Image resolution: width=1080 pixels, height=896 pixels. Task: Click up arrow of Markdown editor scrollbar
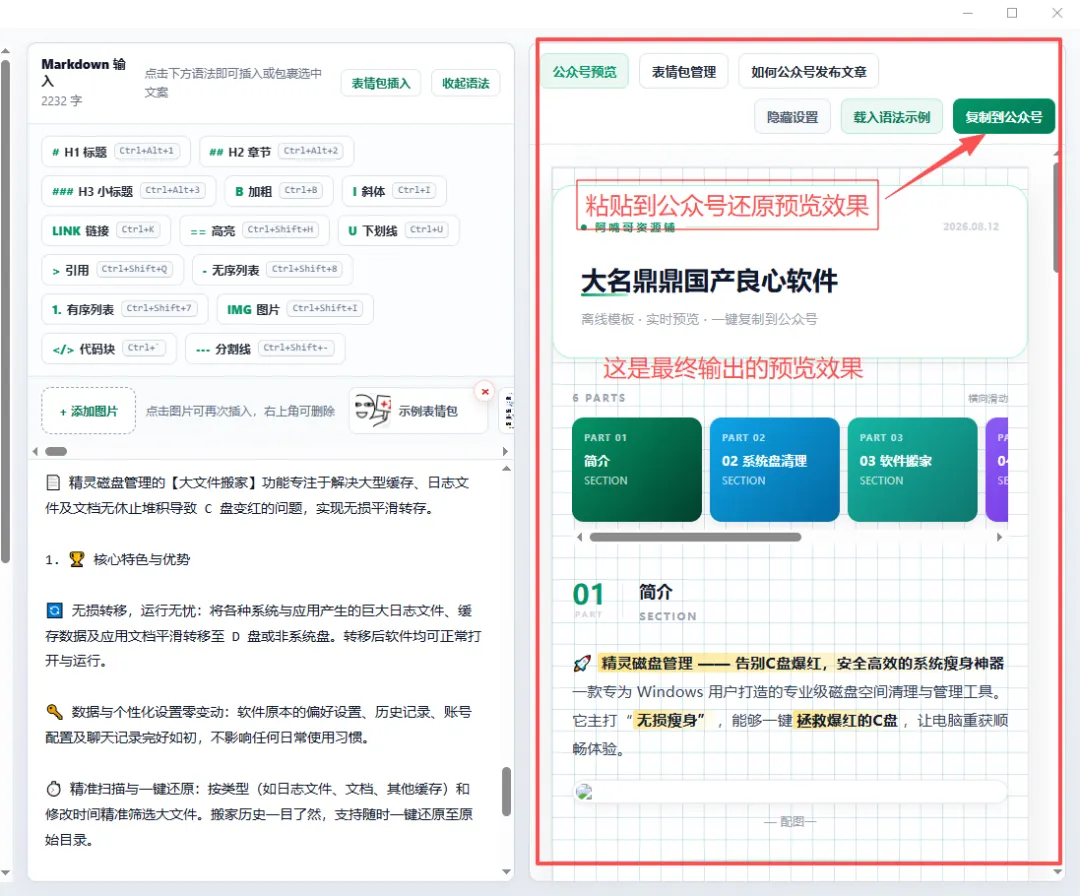pyautogui.click(x=506, y=469)
